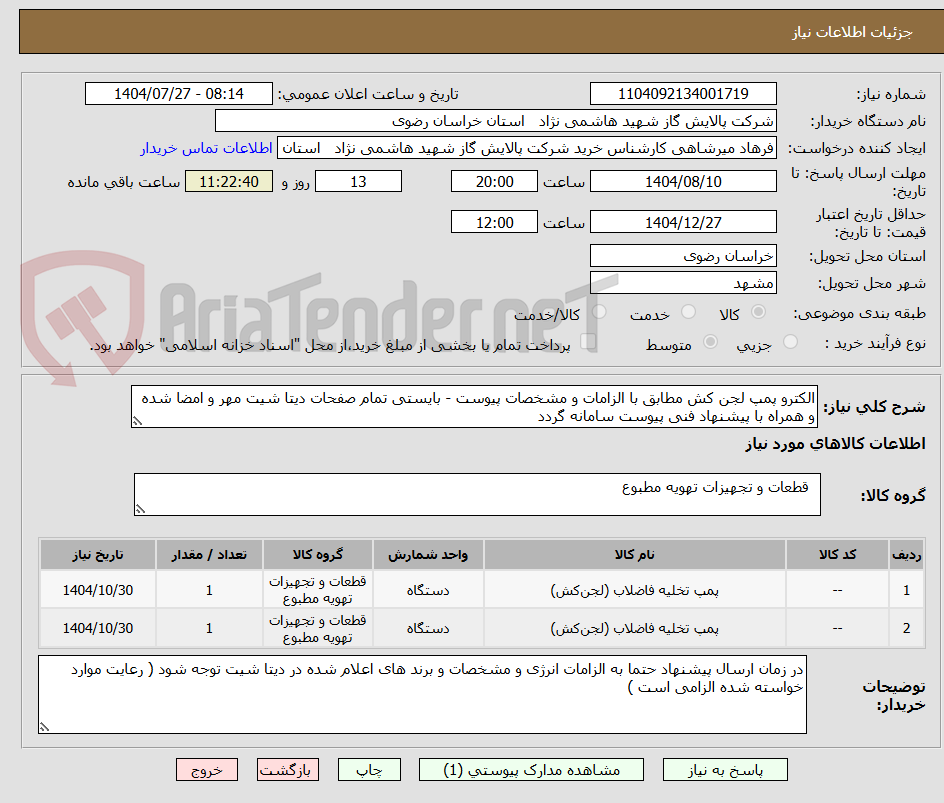Click the announcement date field showing 1404/07/27
Screen dimensions: 944x803
[x=176, y=93]
